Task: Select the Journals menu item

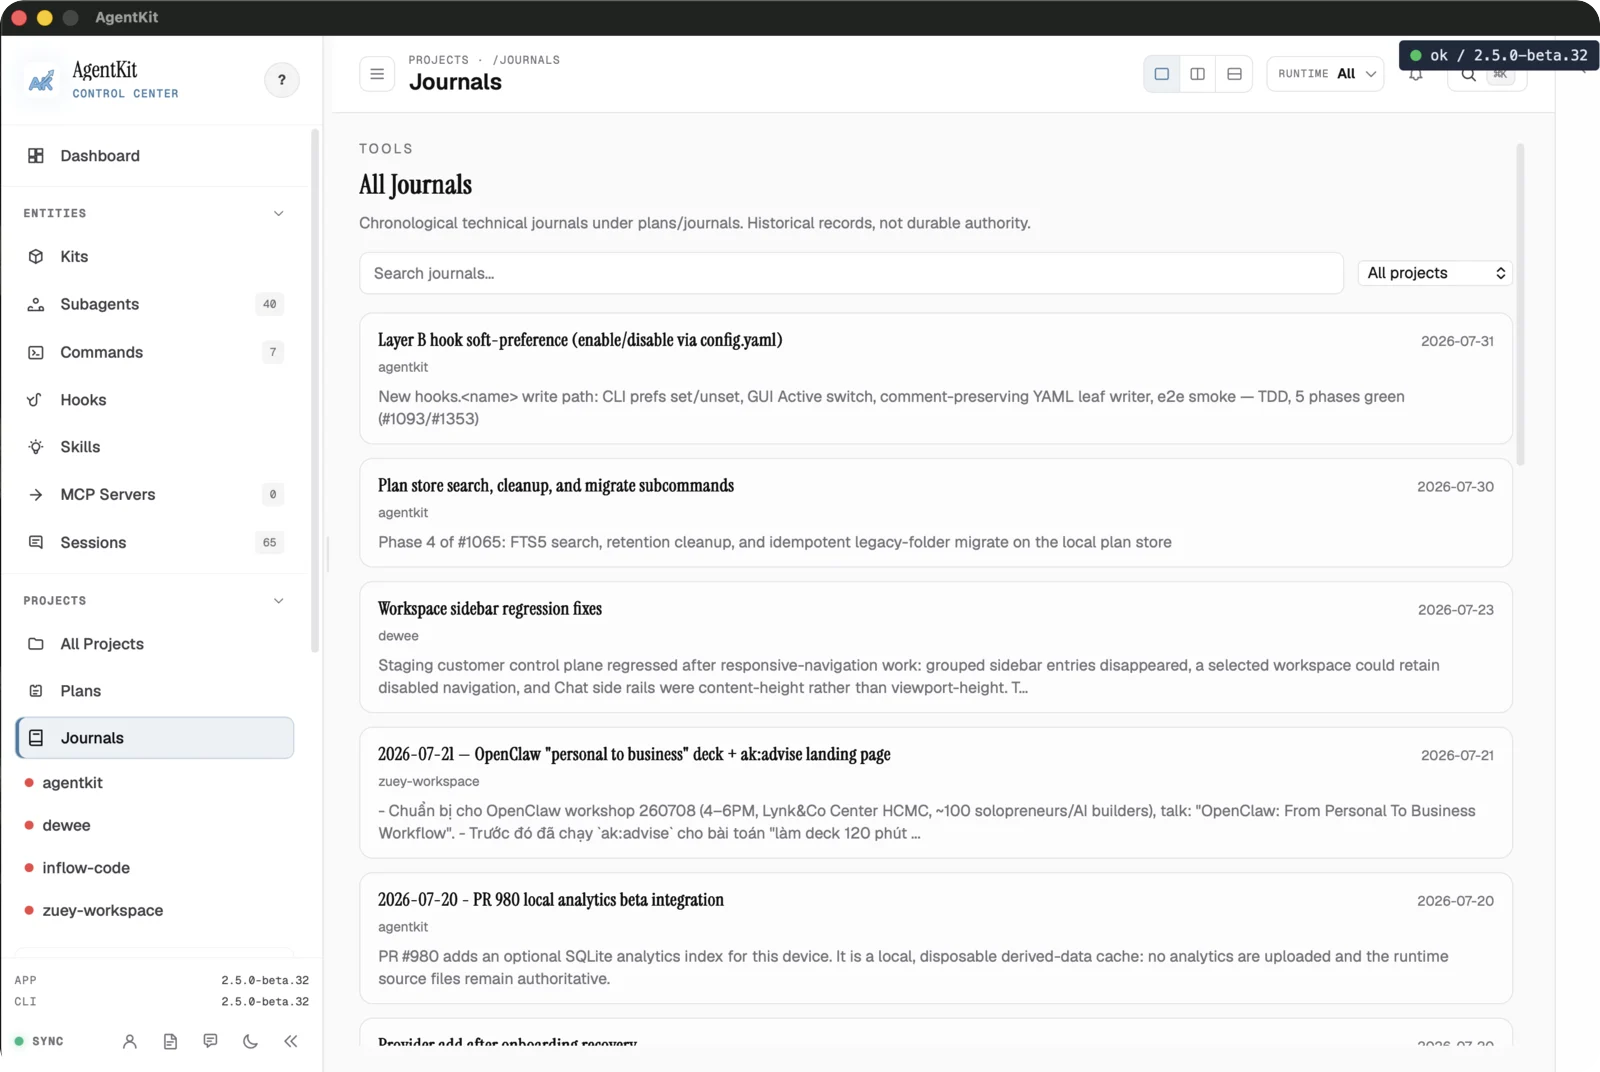Action: point(155,738)
